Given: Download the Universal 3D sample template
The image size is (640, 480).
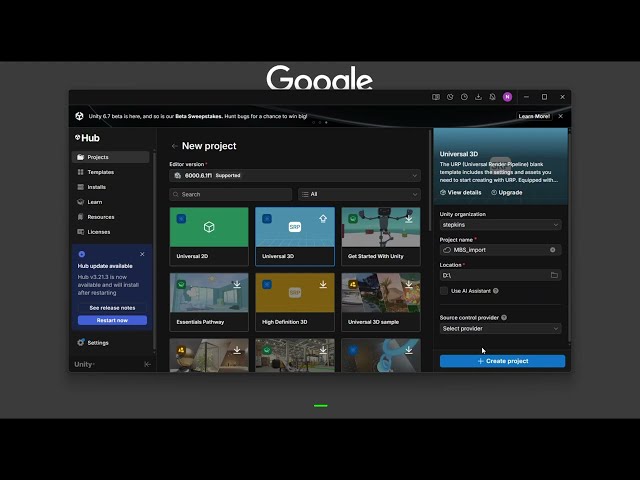Looking at the screenshot, I should tap(409, 284).
